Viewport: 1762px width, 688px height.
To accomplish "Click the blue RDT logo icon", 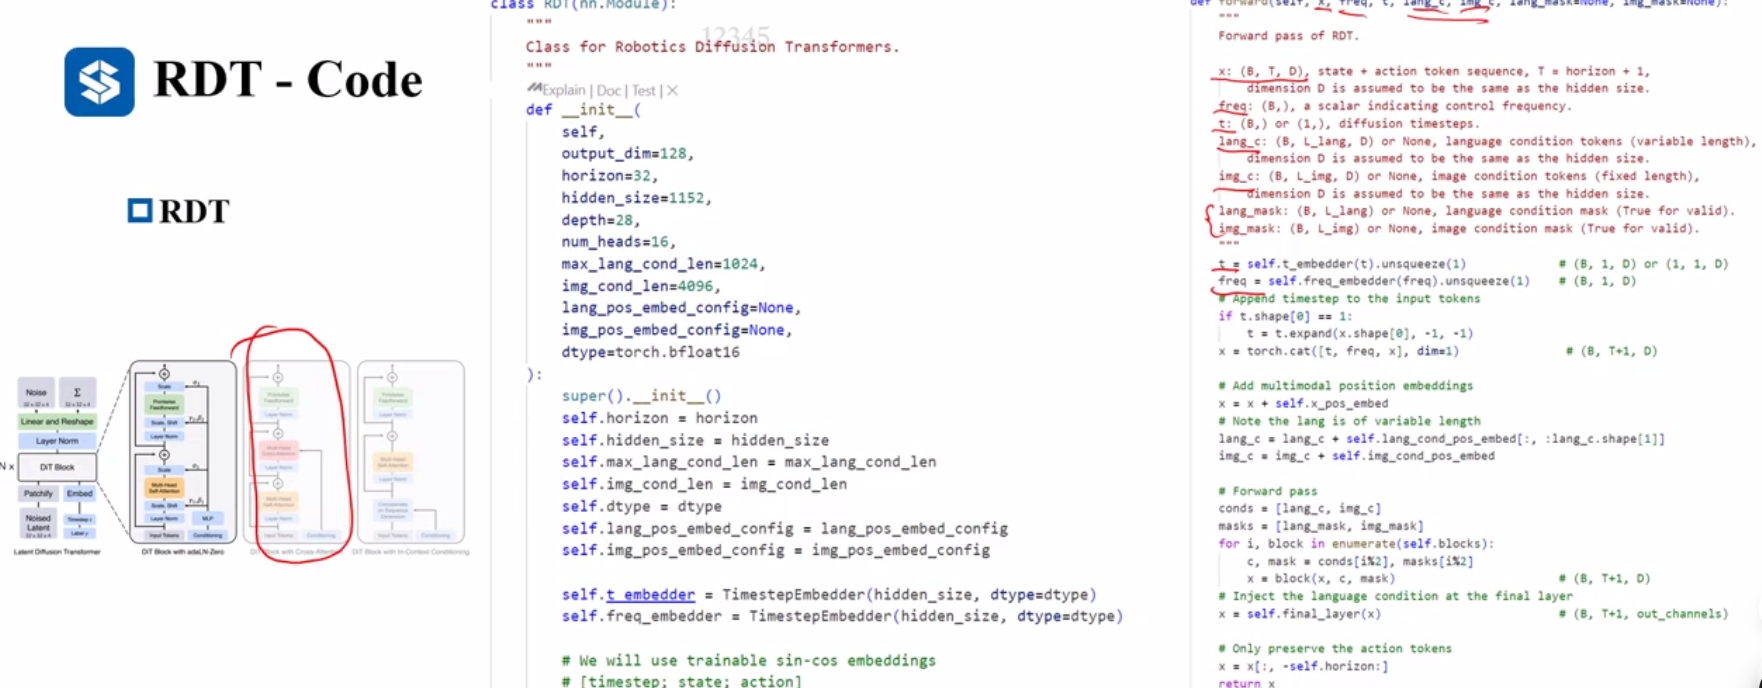I will click(x=99, y=82).
